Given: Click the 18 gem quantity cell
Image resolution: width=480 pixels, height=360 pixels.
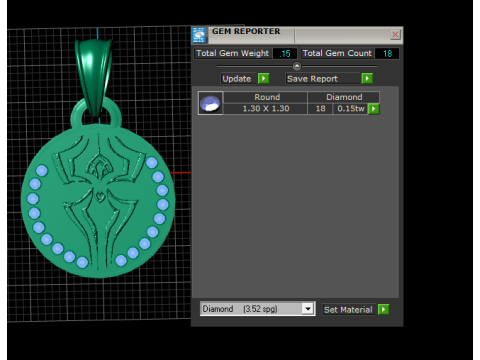Looking at the screenshot, I should pyautogui.click(x=320, y=109).
